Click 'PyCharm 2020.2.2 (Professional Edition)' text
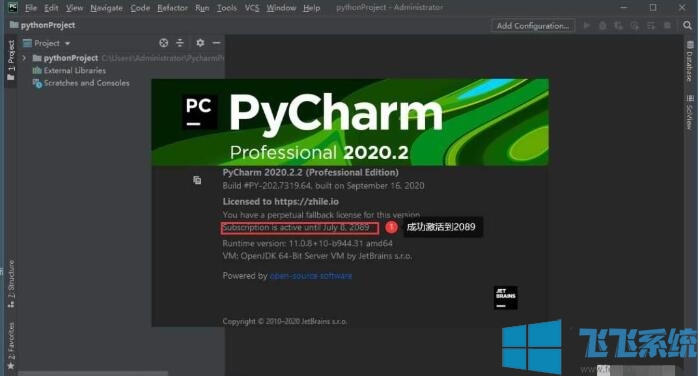The image size is (699, 376). [x=311, y=173]
